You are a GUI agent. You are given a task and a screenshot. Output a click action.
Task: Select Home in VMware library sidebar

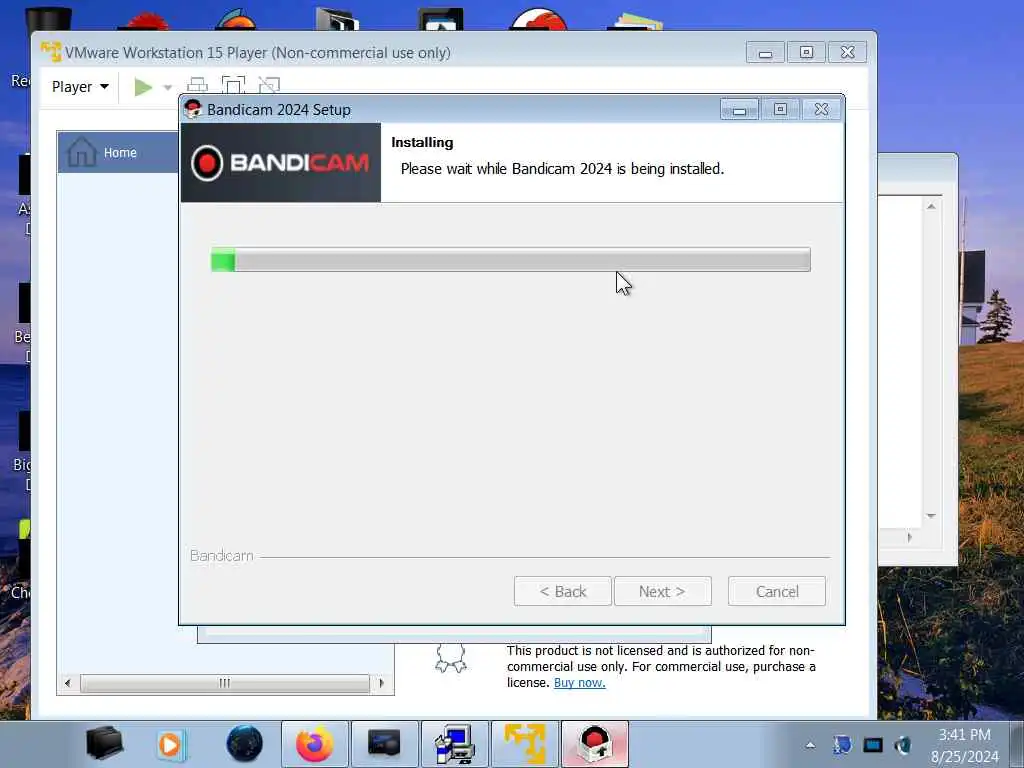coord(118,152)
